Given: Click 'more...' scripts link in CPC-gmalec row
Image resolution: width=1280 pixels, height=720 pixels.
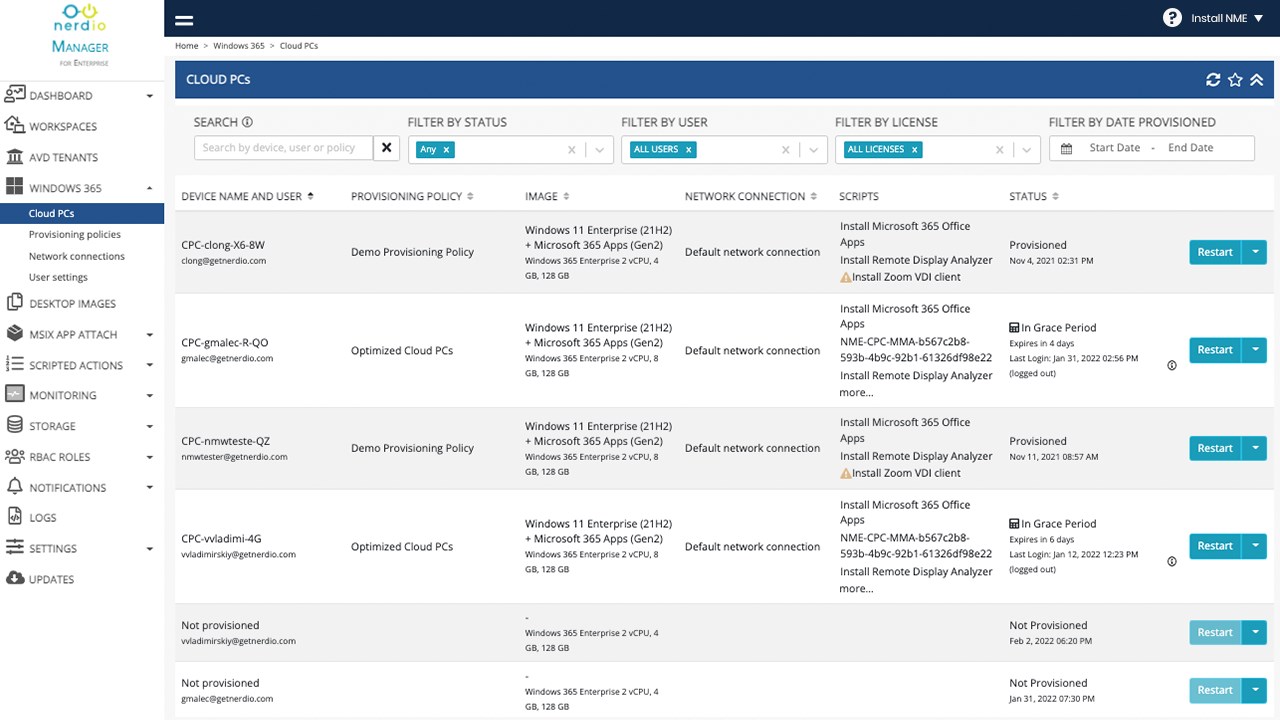Looking at the screenshot, I should point(857,393).
